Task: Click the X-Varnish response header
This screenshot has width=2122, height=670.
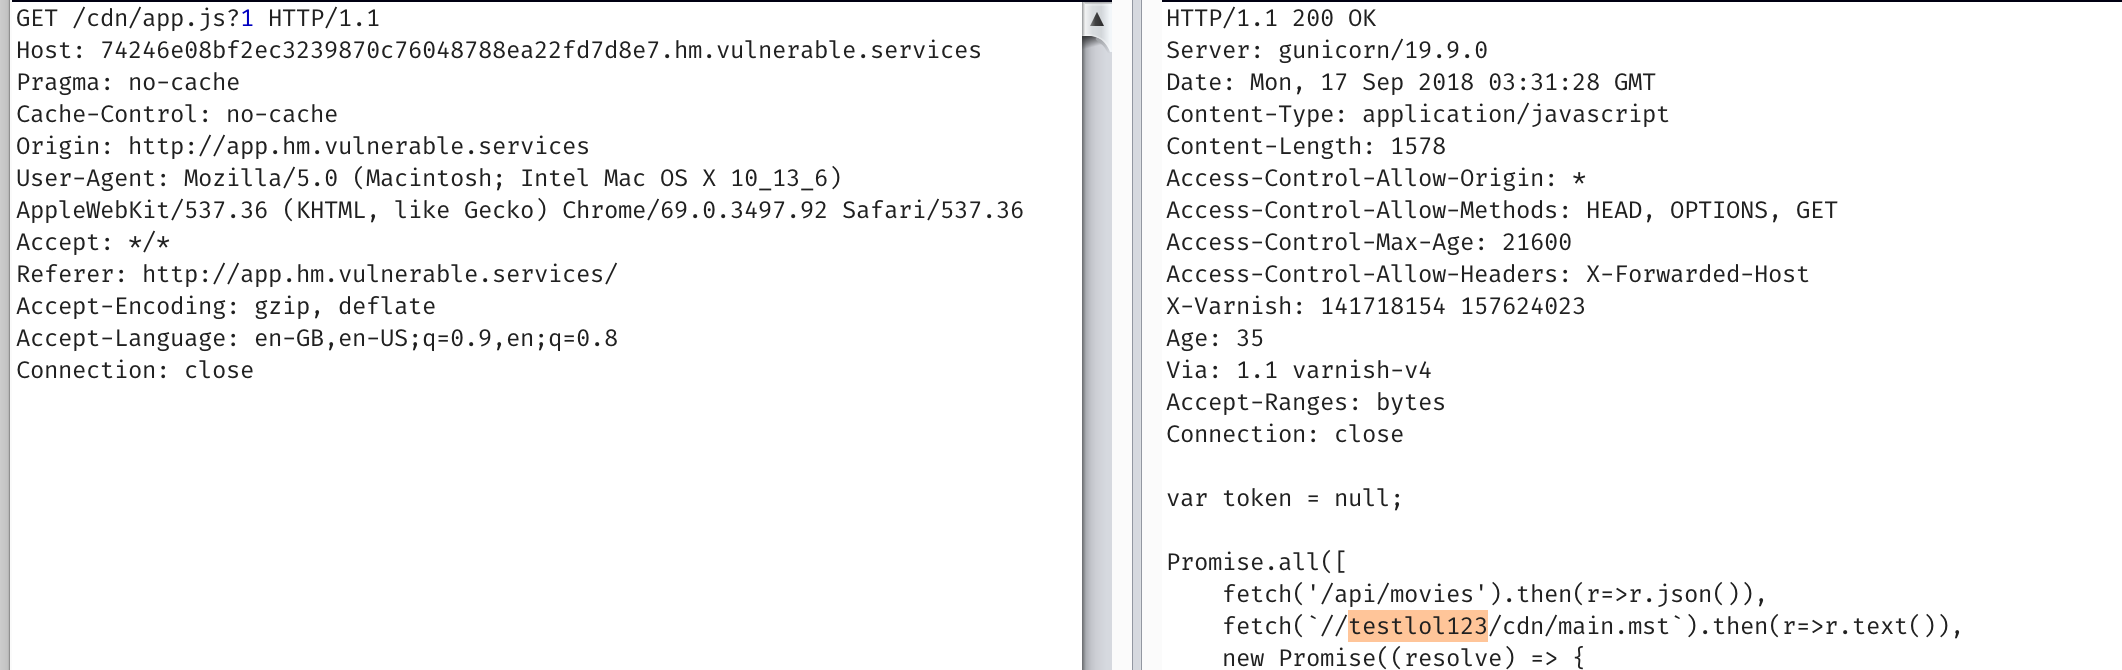Action: click(x=1375, y=307)
